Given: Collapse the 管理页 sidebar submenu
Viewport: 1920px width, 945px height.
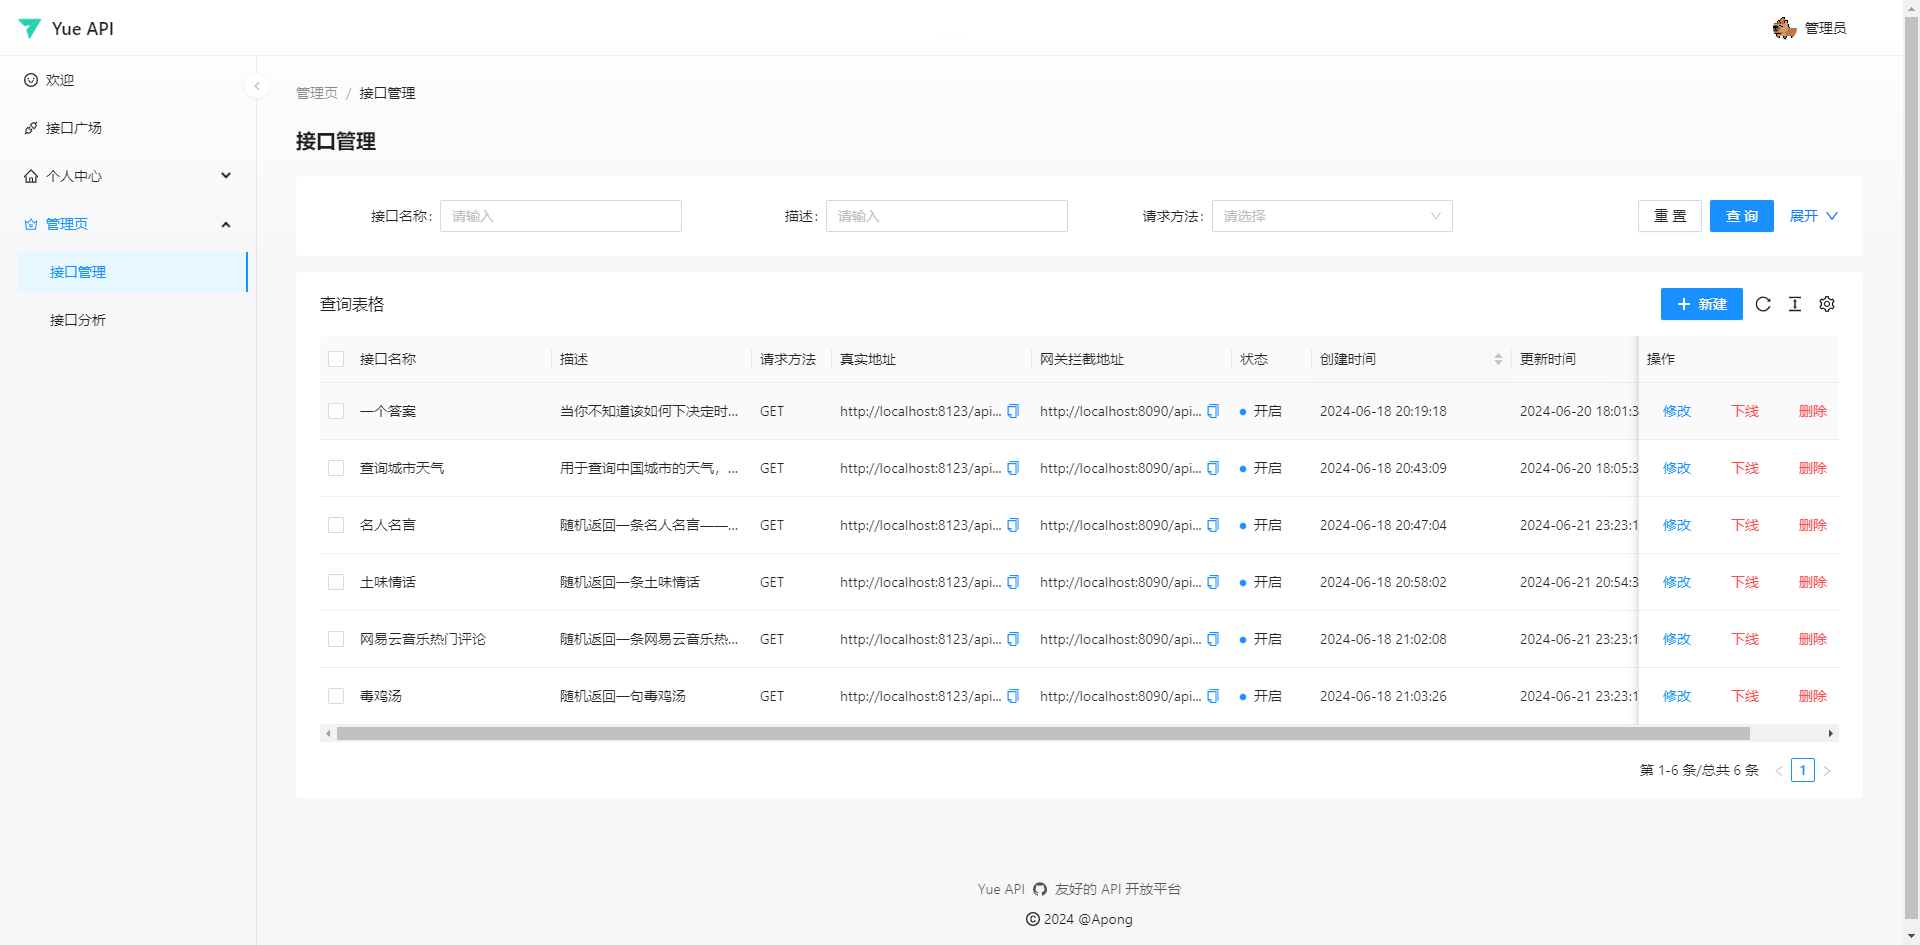Looking at the screenshot, I should click(x=226, y=224).
